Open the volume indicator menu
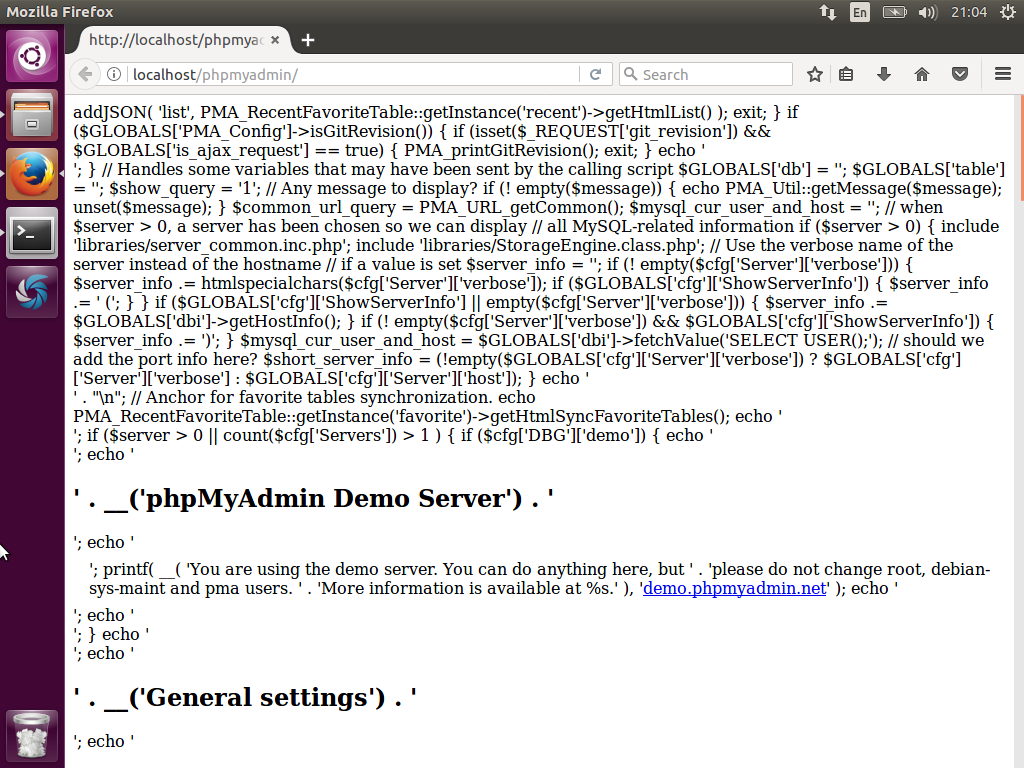The height and width of the screenshot is (768, 1024). tap(929, 12)
